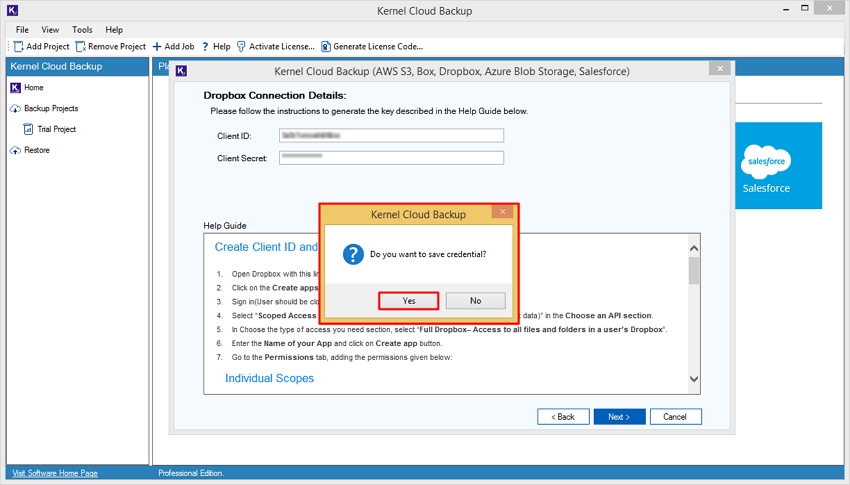
Task: Click Help Guide scroll up arrow
Action: [694, 248]
